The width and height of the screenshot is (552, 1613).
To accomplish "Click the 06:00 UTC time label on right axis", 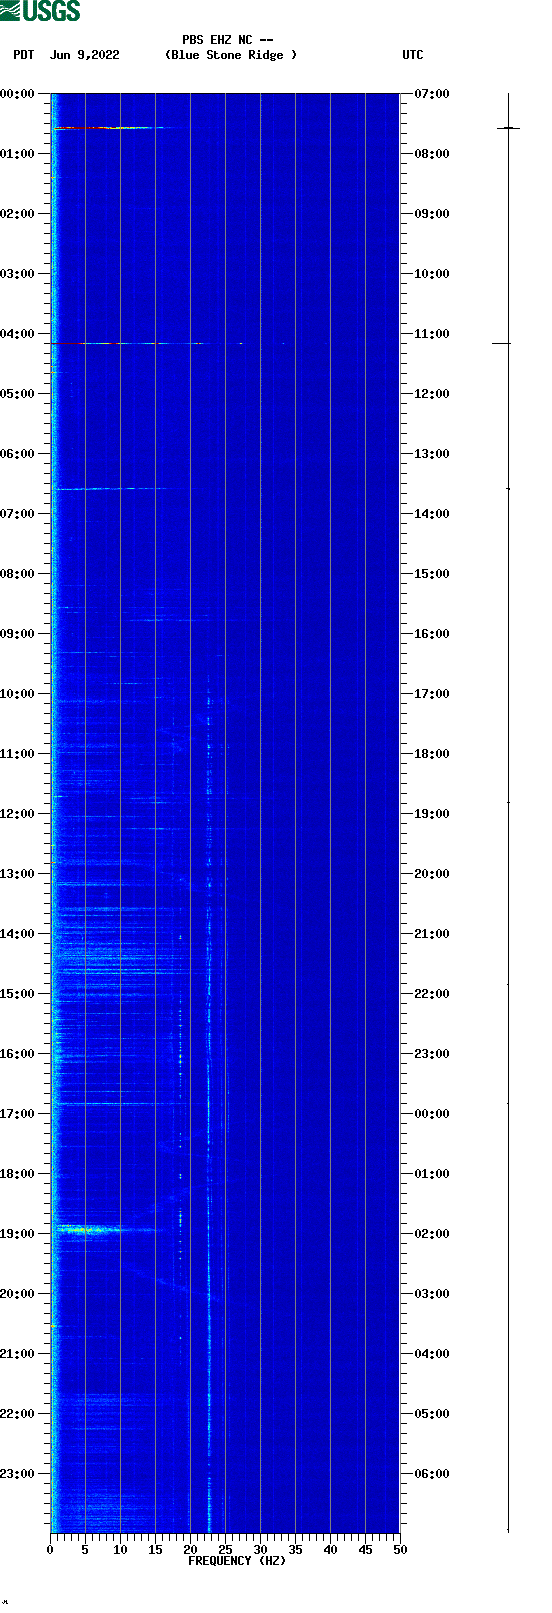I will coord(432,1473).
